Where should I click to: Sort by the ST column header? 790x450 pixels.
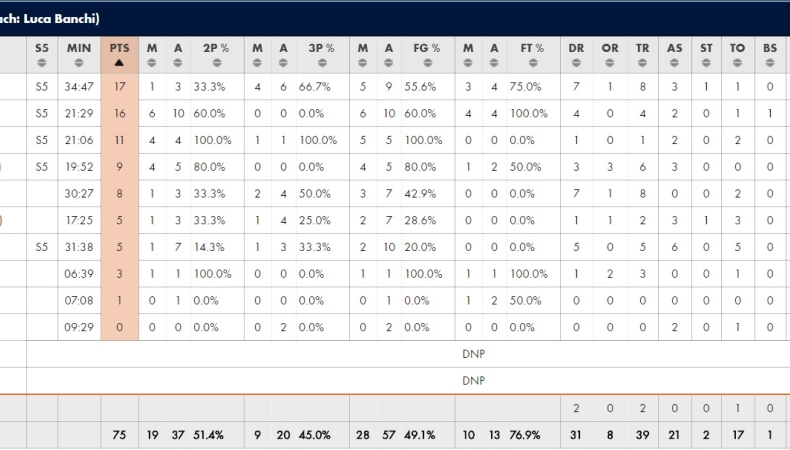tap(706, 48)
